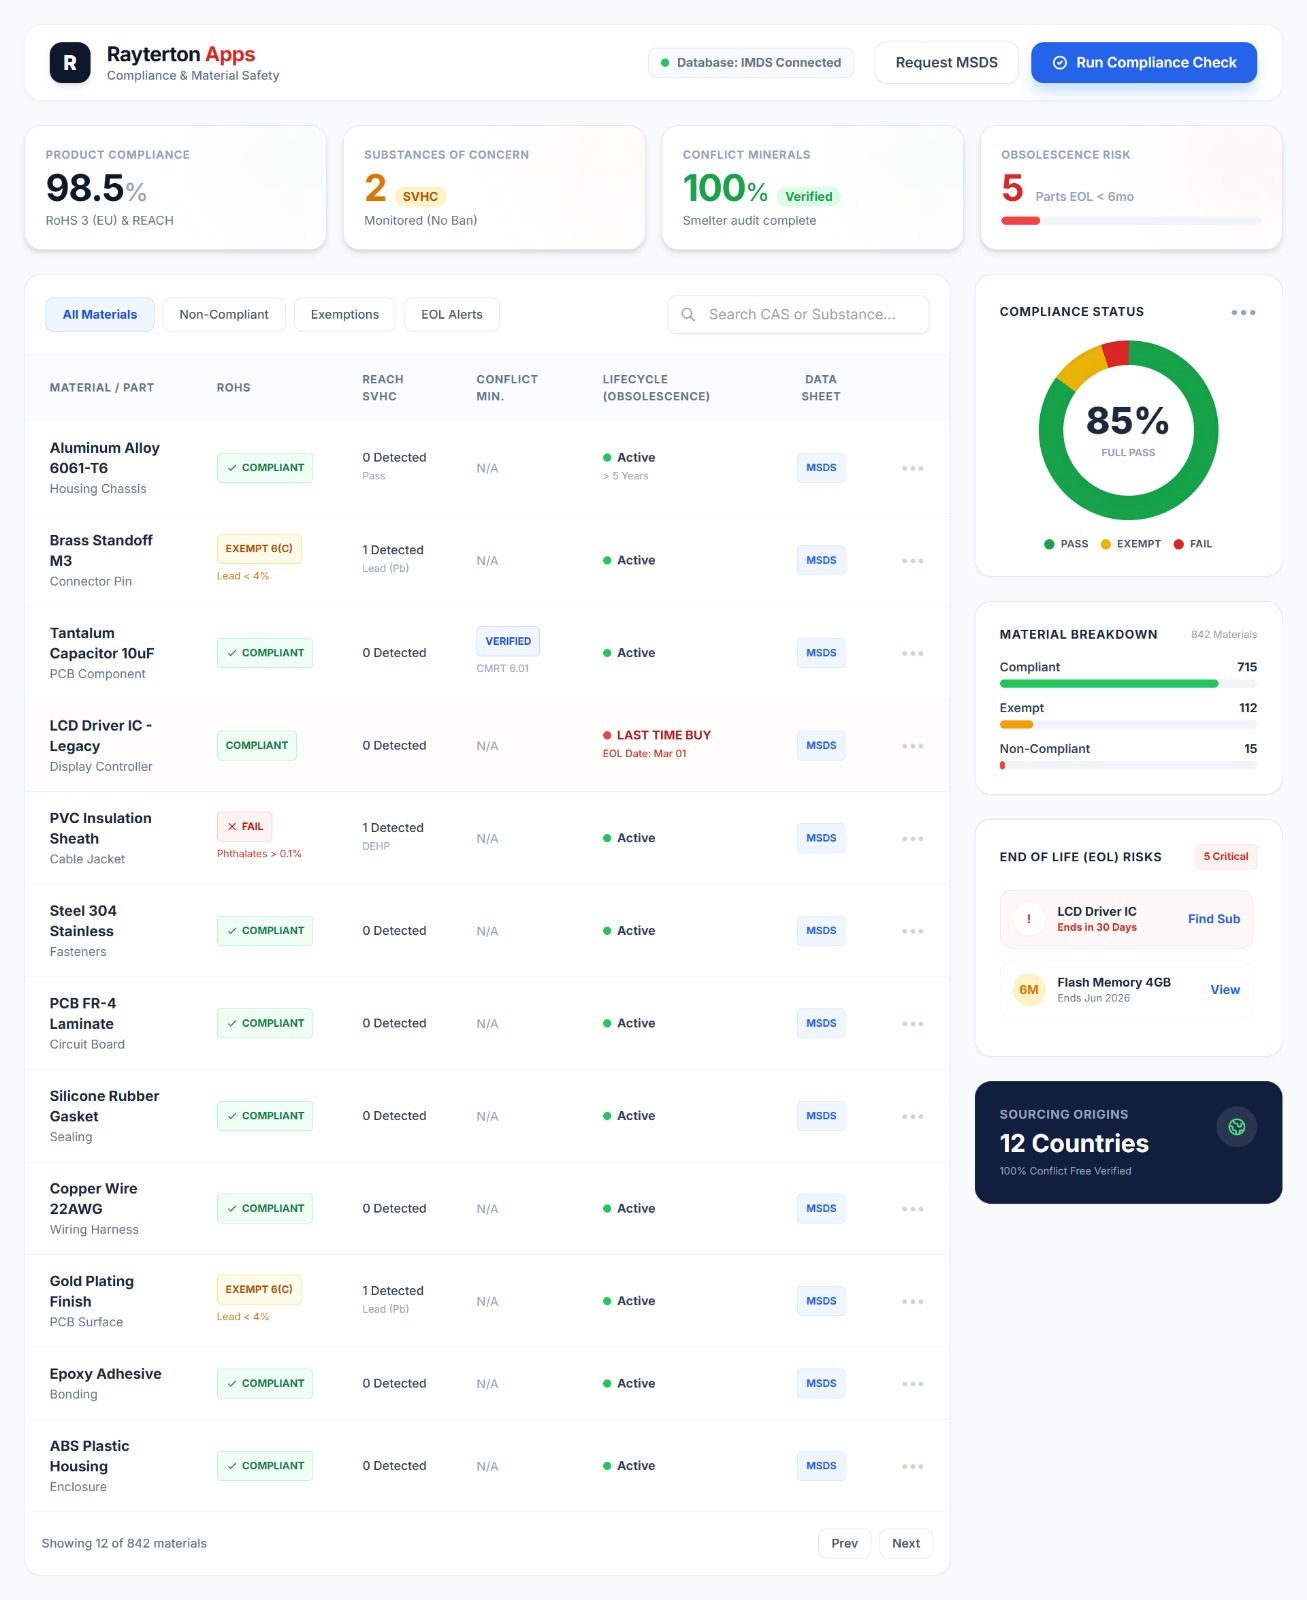This screenshot has height=1600, width=1307.
Task: Click the Obsolescence Risk red progress bar
Action: coord(1021,221)
